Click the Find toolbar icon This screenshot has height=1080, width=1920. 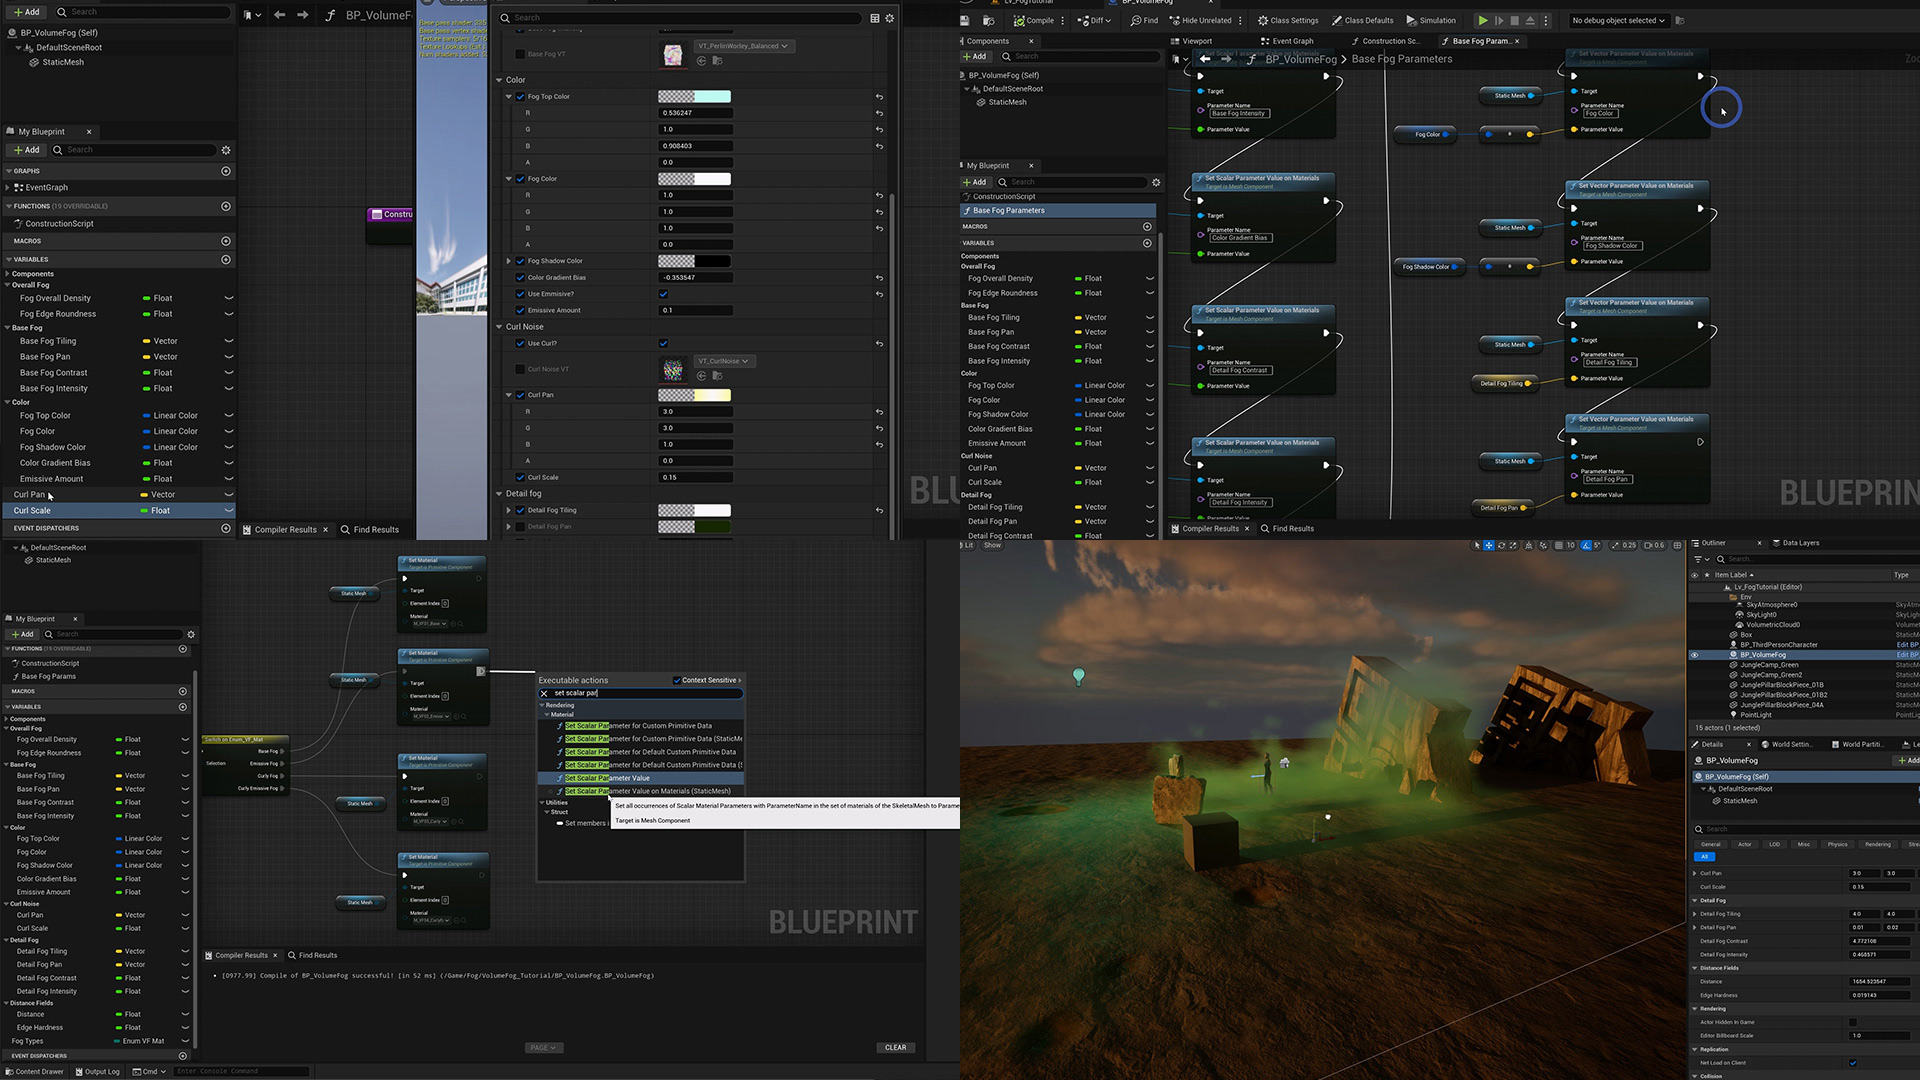click(x=1144, y=20)
